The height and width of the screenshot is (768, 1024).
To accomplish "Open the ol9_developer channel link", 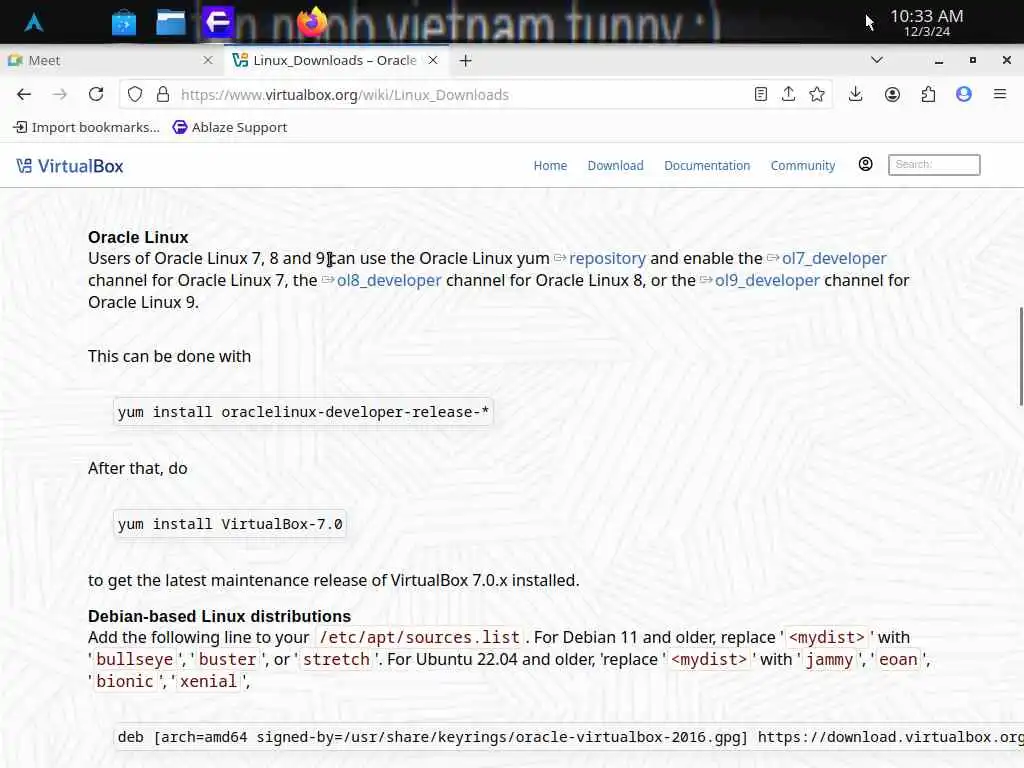I will (x=767, y=281).
